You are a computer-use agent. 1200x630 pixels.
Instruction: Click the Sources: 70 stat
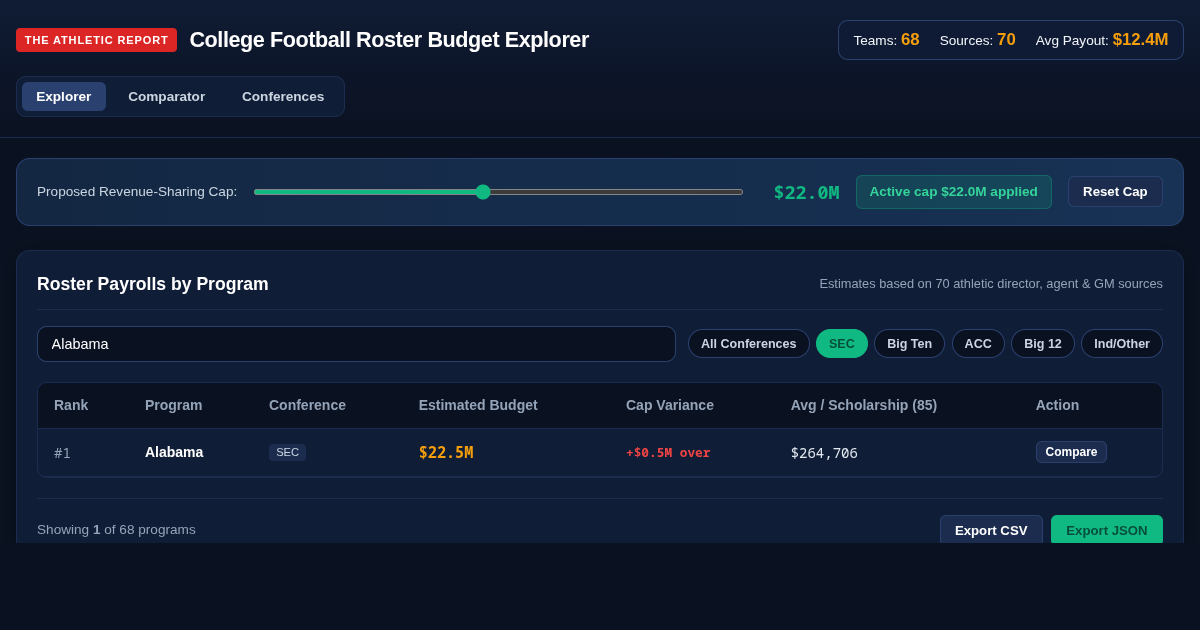pyautogui.click(x=977, y=40)
